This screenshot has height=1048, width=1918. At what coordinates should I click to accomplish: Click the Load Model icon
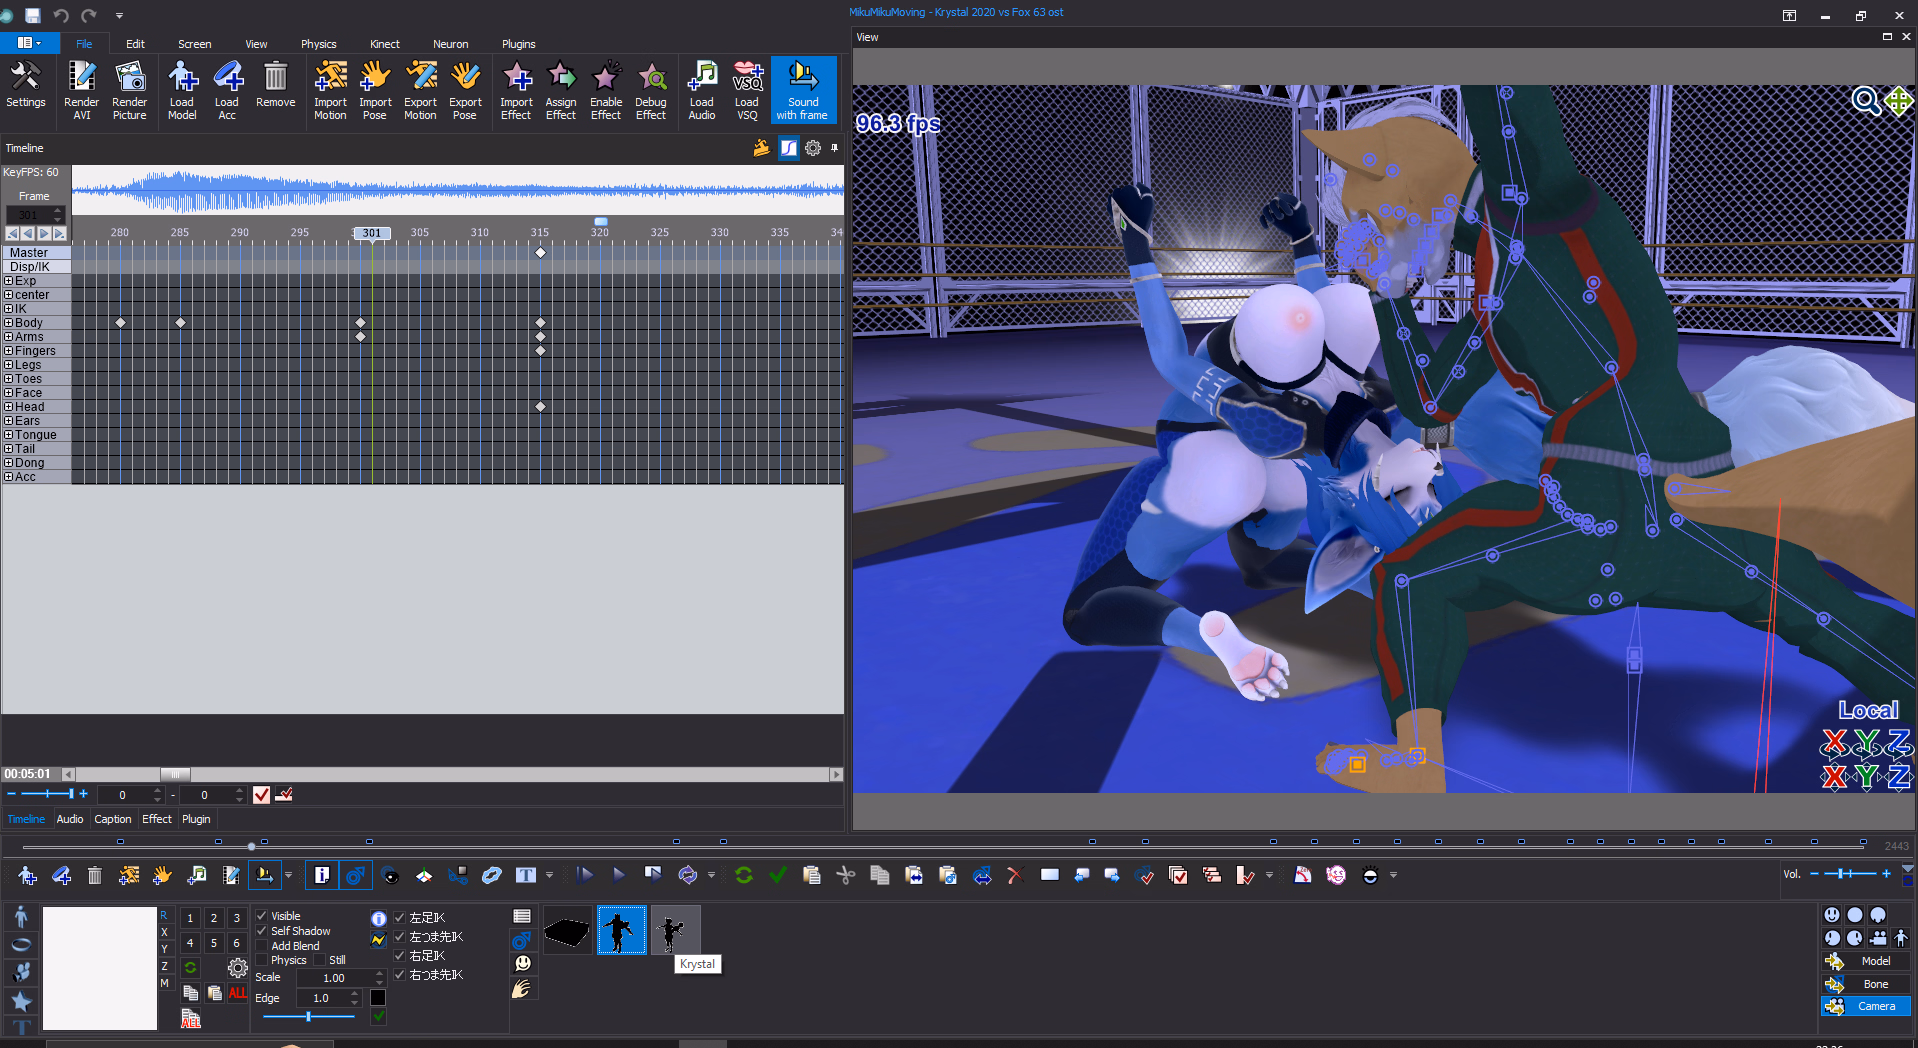(182, 89)
